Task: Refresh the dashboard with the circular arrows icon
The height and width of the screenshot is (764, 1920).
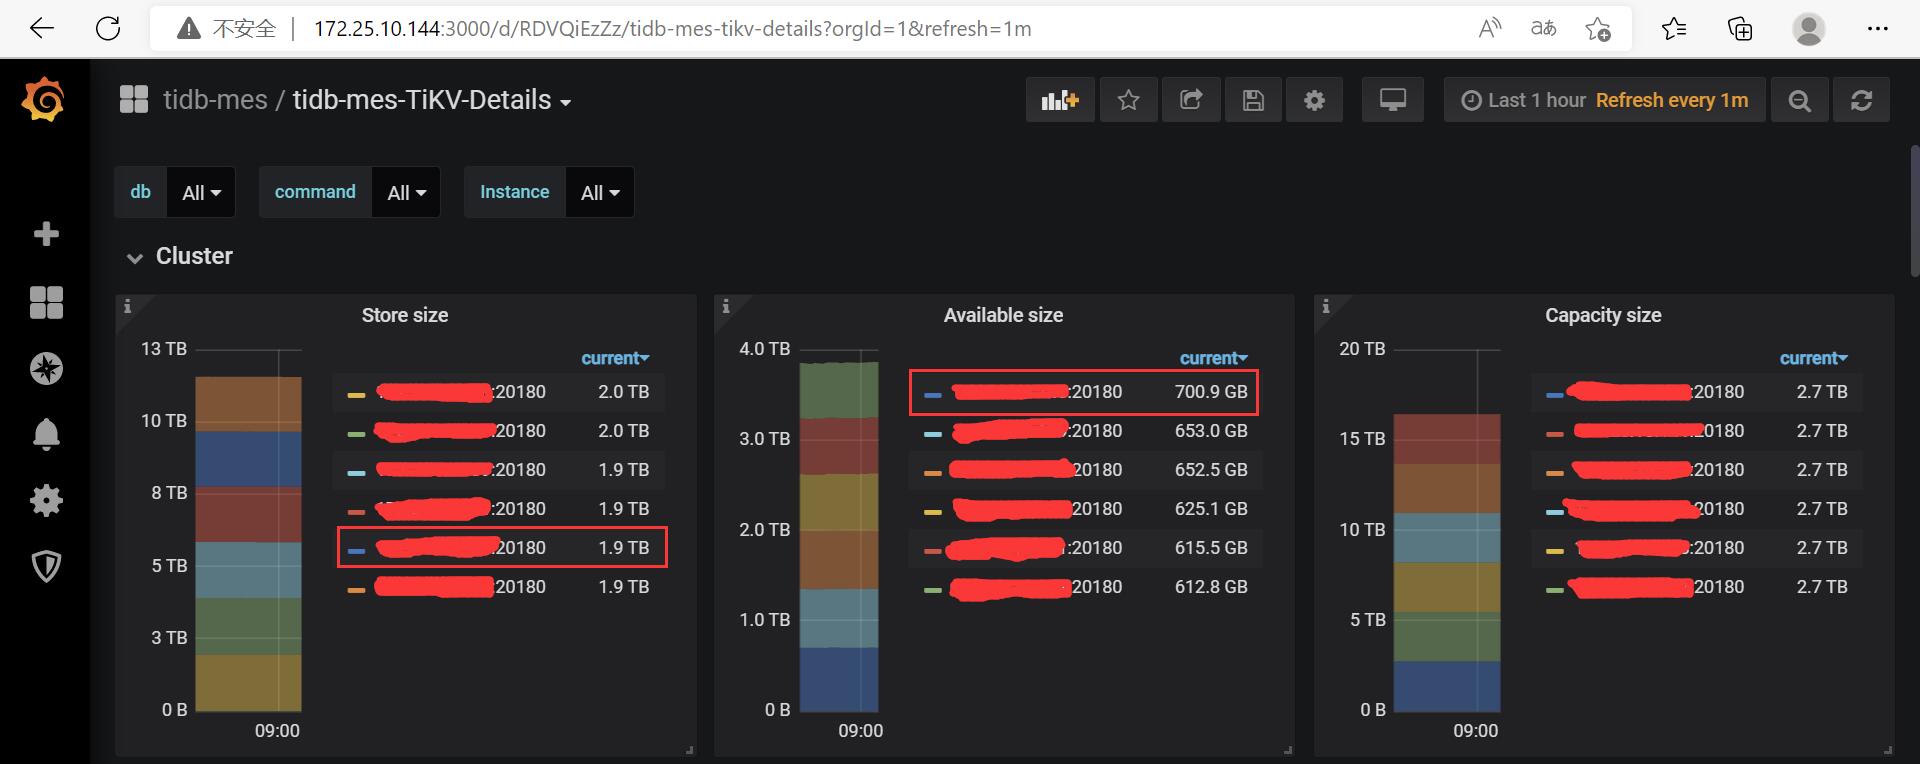Action: (x=1862, y=100)
